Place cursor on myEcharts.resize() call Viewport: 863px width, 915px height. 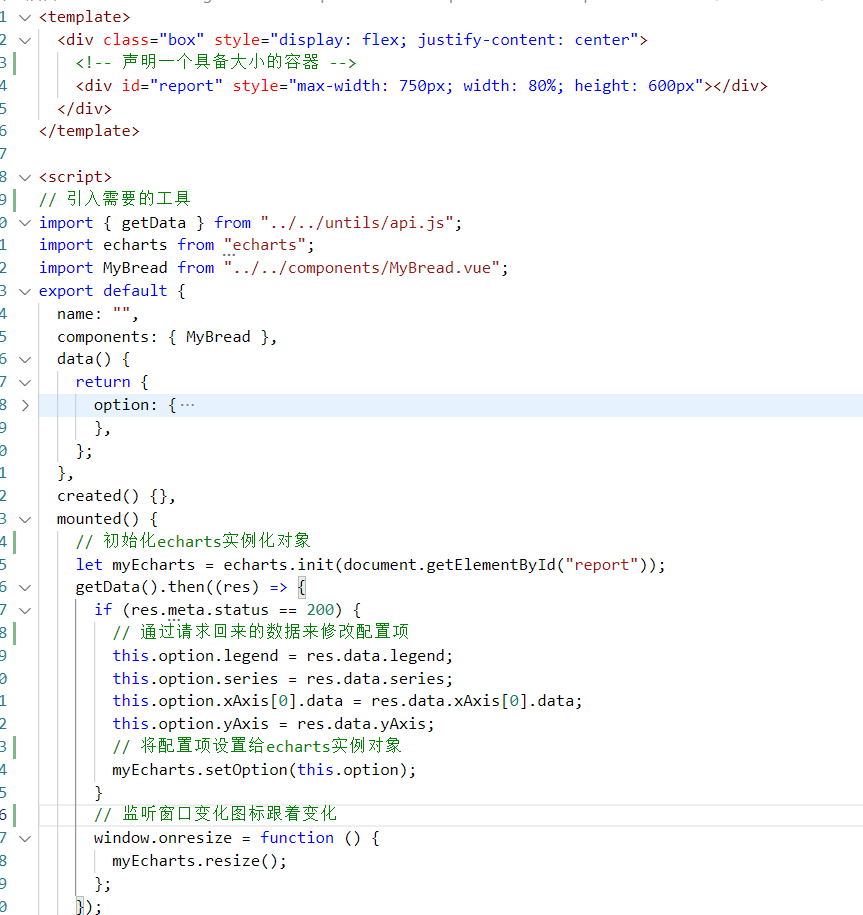tap(199, 861)
